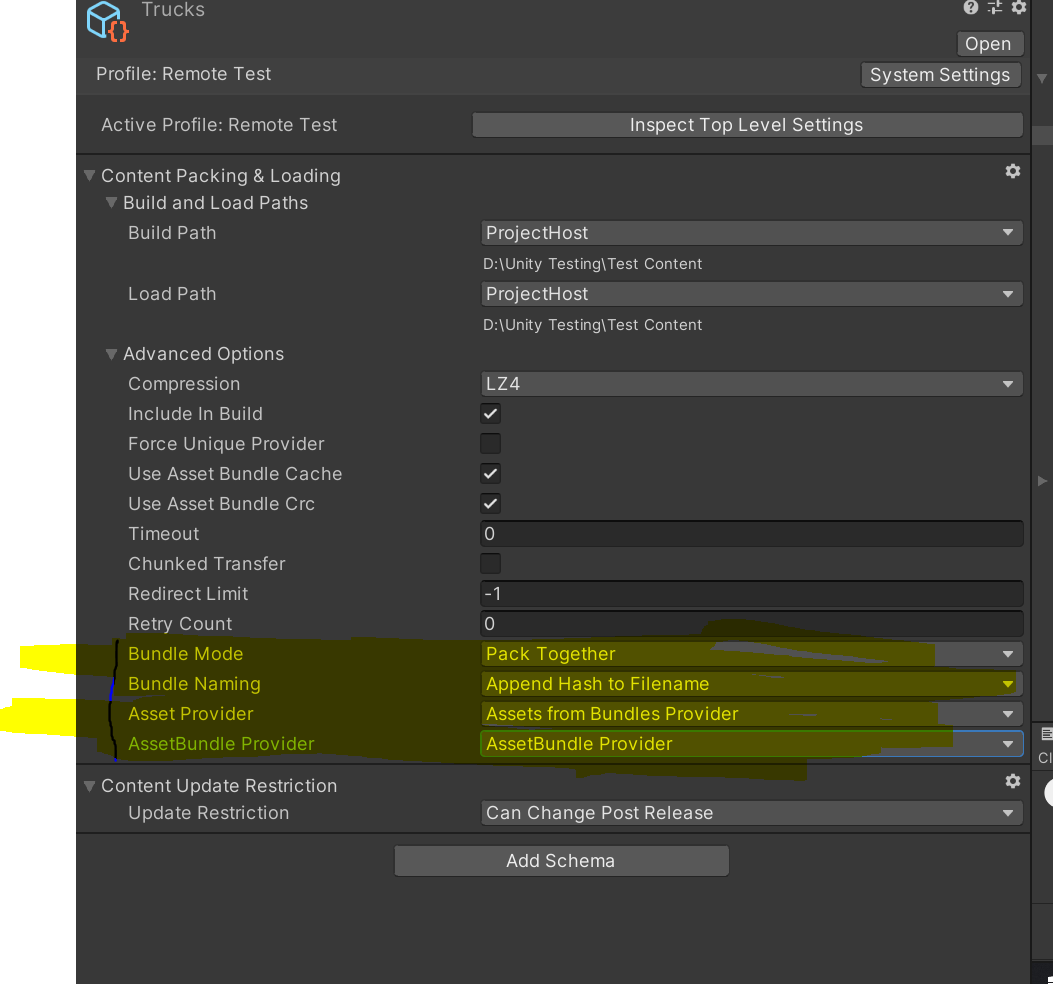Screen dimensions: 1053x984
Task: Open the help question mark icon
Action: 969,8
